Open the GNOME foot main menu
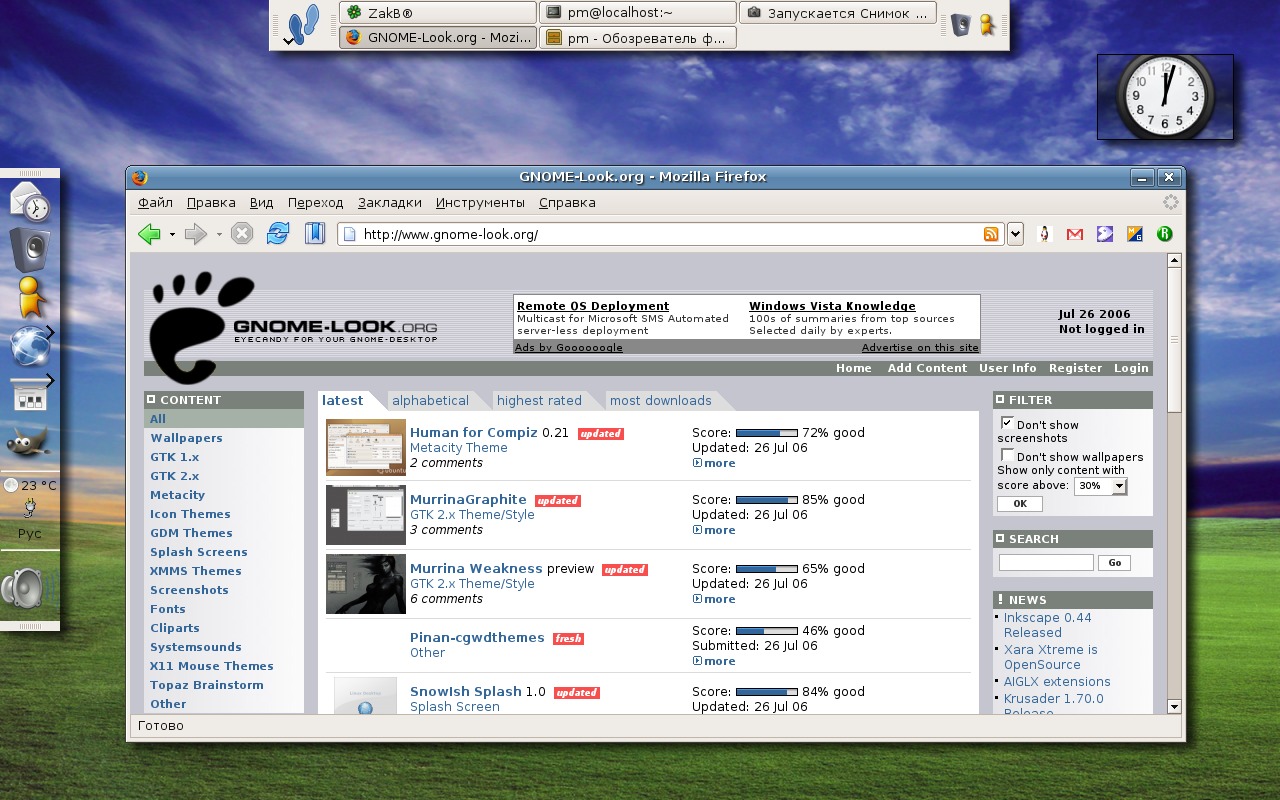The height and width of the screenshot is (800, 1280). tap(303, 25)
